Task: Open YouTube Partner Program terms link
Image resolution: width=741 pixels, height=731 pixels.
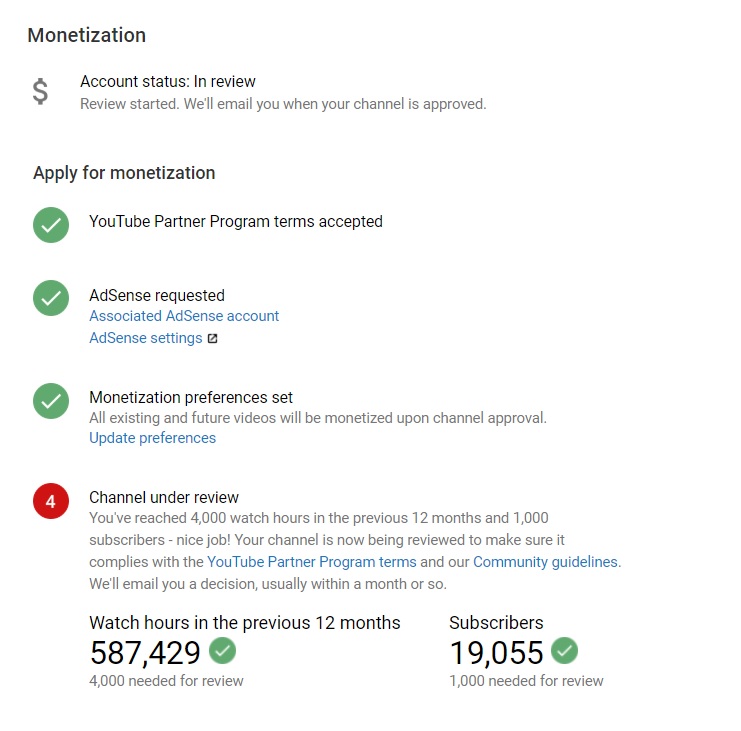Action: click(312, 562)
